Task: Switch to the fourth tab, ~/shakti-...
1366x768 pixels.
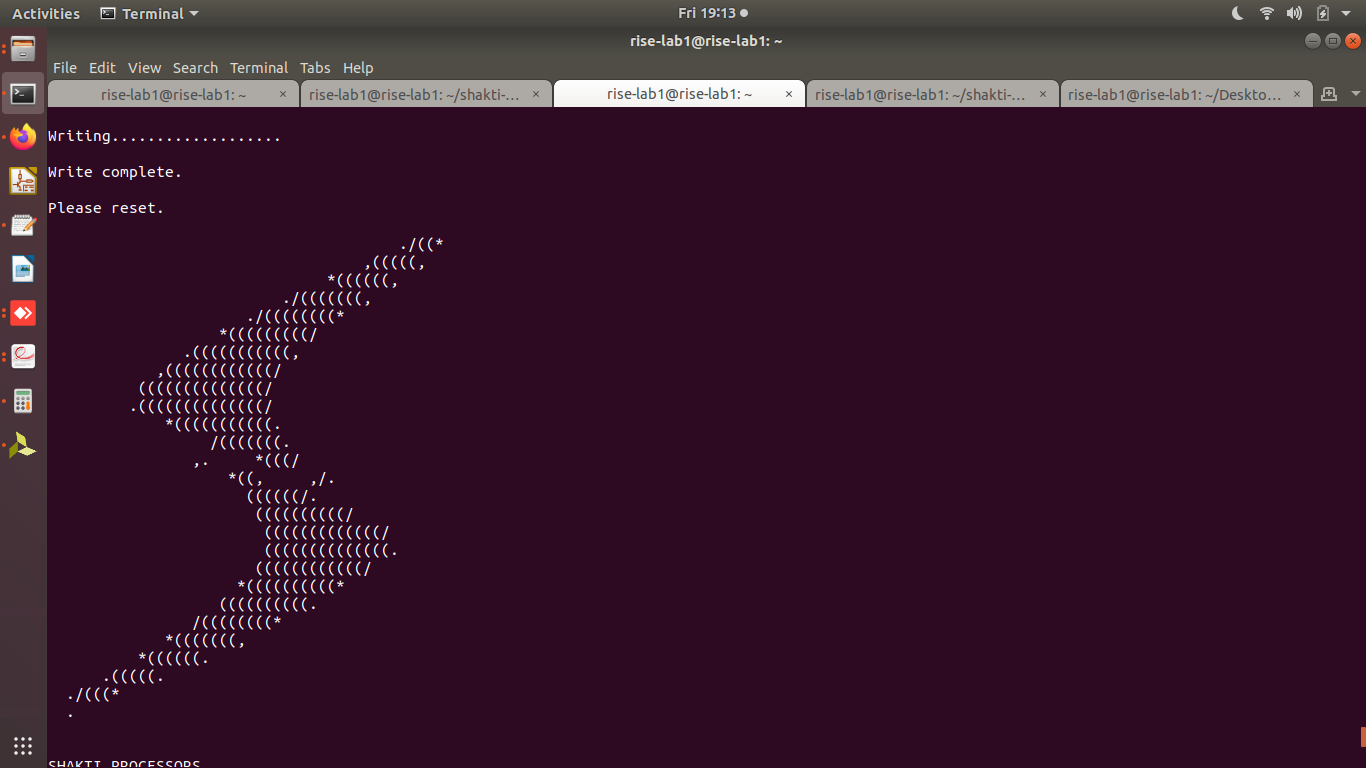Action: [932, 94]
